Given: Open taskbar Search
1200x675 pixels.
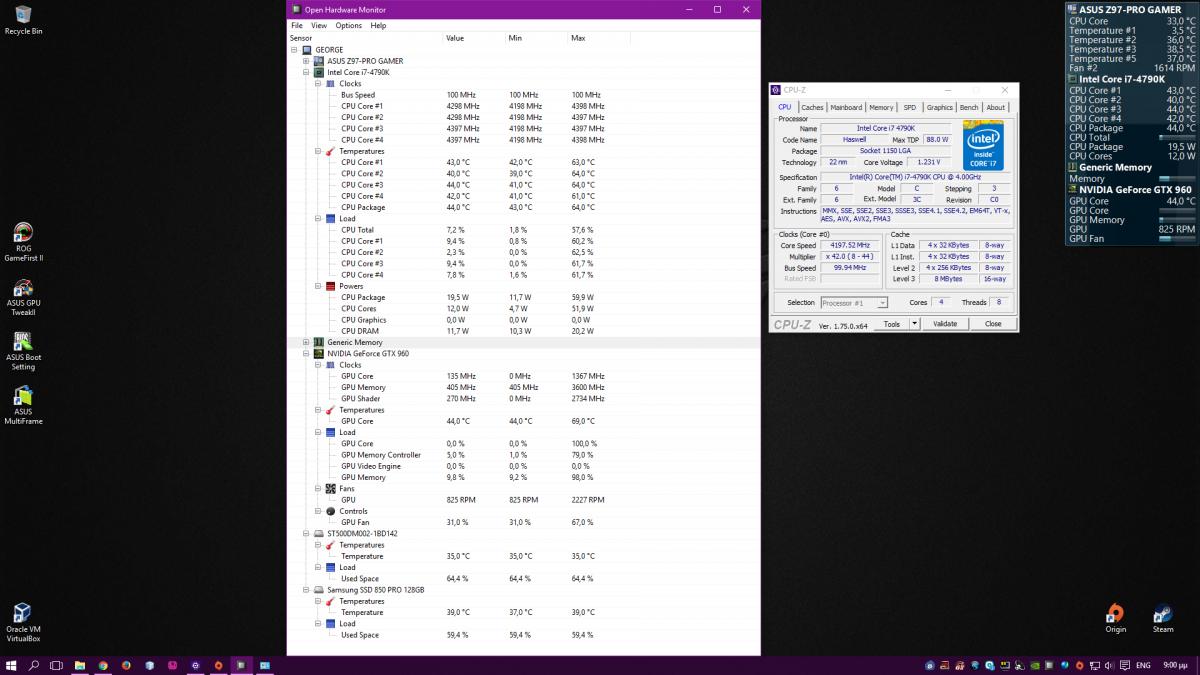Looking at the screenshot, I should 34,665.
